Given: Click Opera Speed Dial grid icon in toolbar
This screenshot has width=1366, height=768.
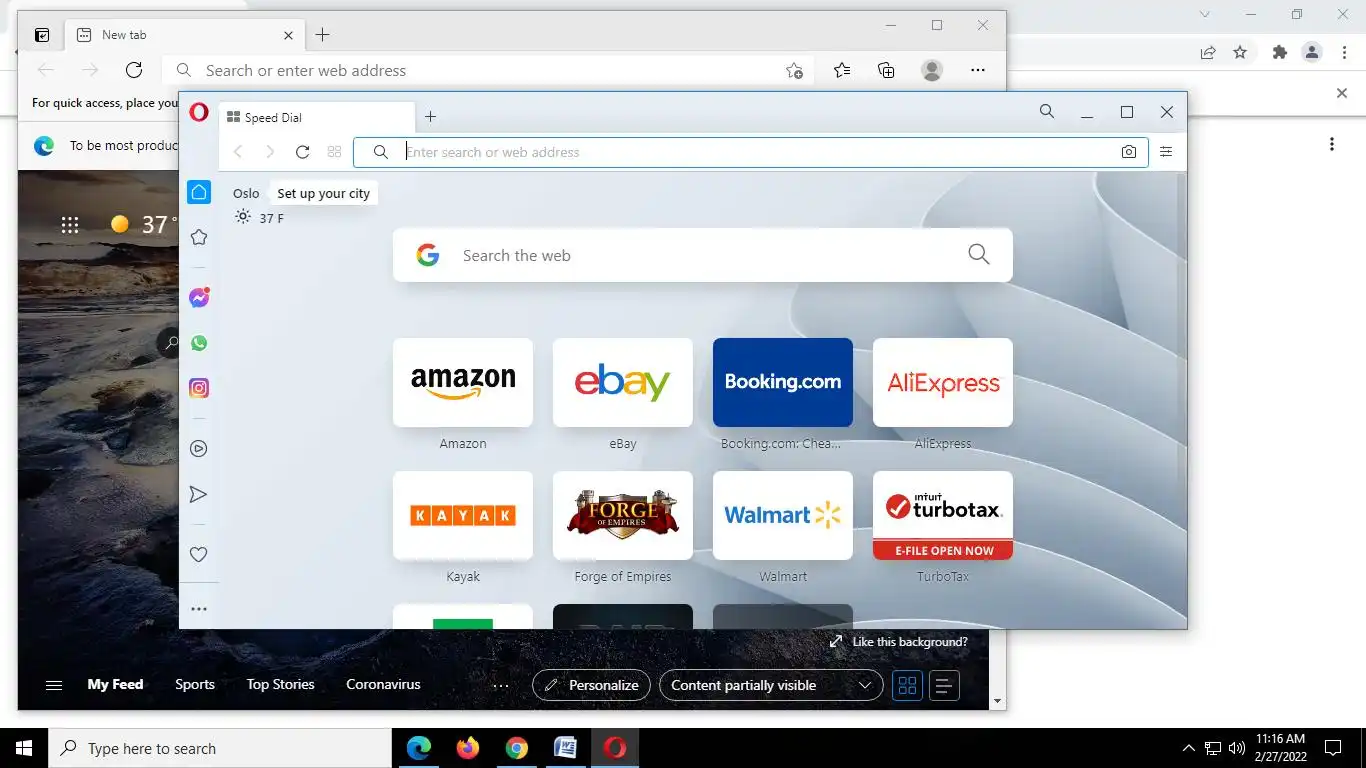Looking at the screenshot, I should click(x=334, y=152).
